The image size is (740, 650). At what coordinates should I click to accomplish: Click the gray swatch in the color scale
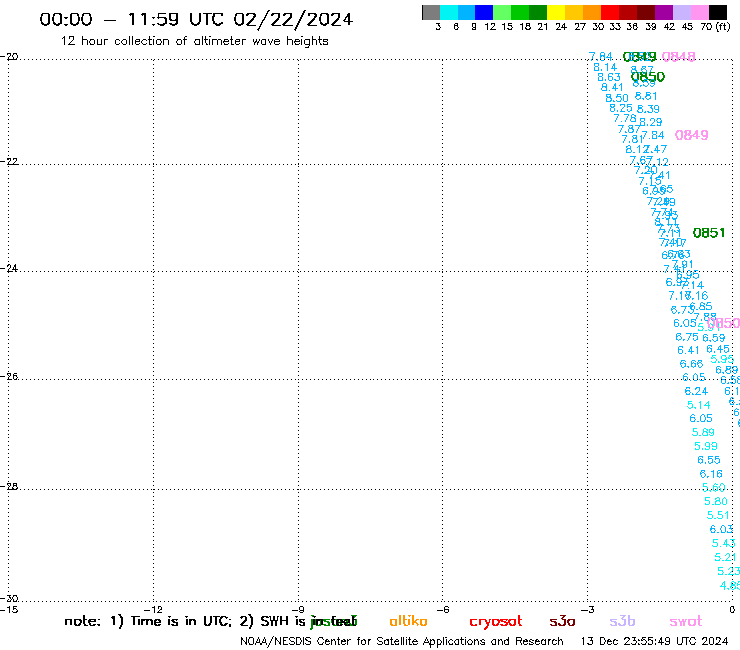[431, 12]
